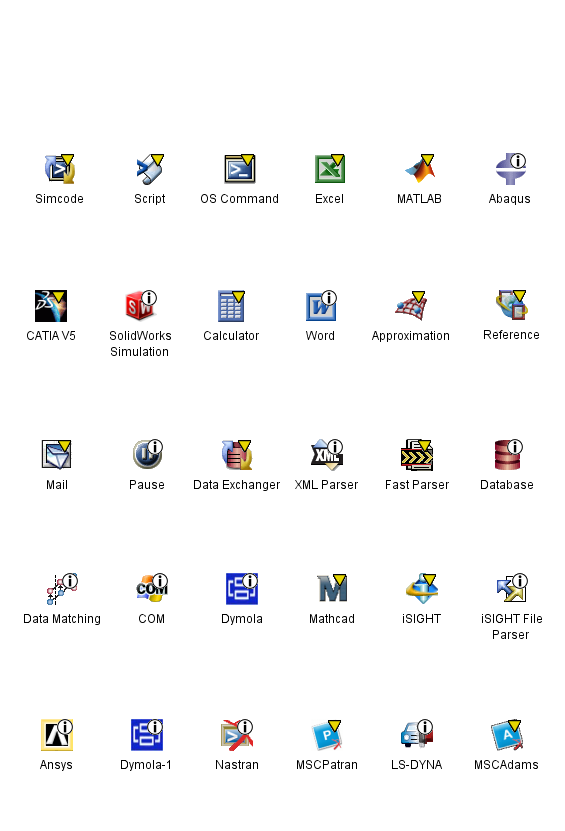This screenshot has height=831, width=565.
Task: Select the Mathcad component icon
Action: coord(332,588)
